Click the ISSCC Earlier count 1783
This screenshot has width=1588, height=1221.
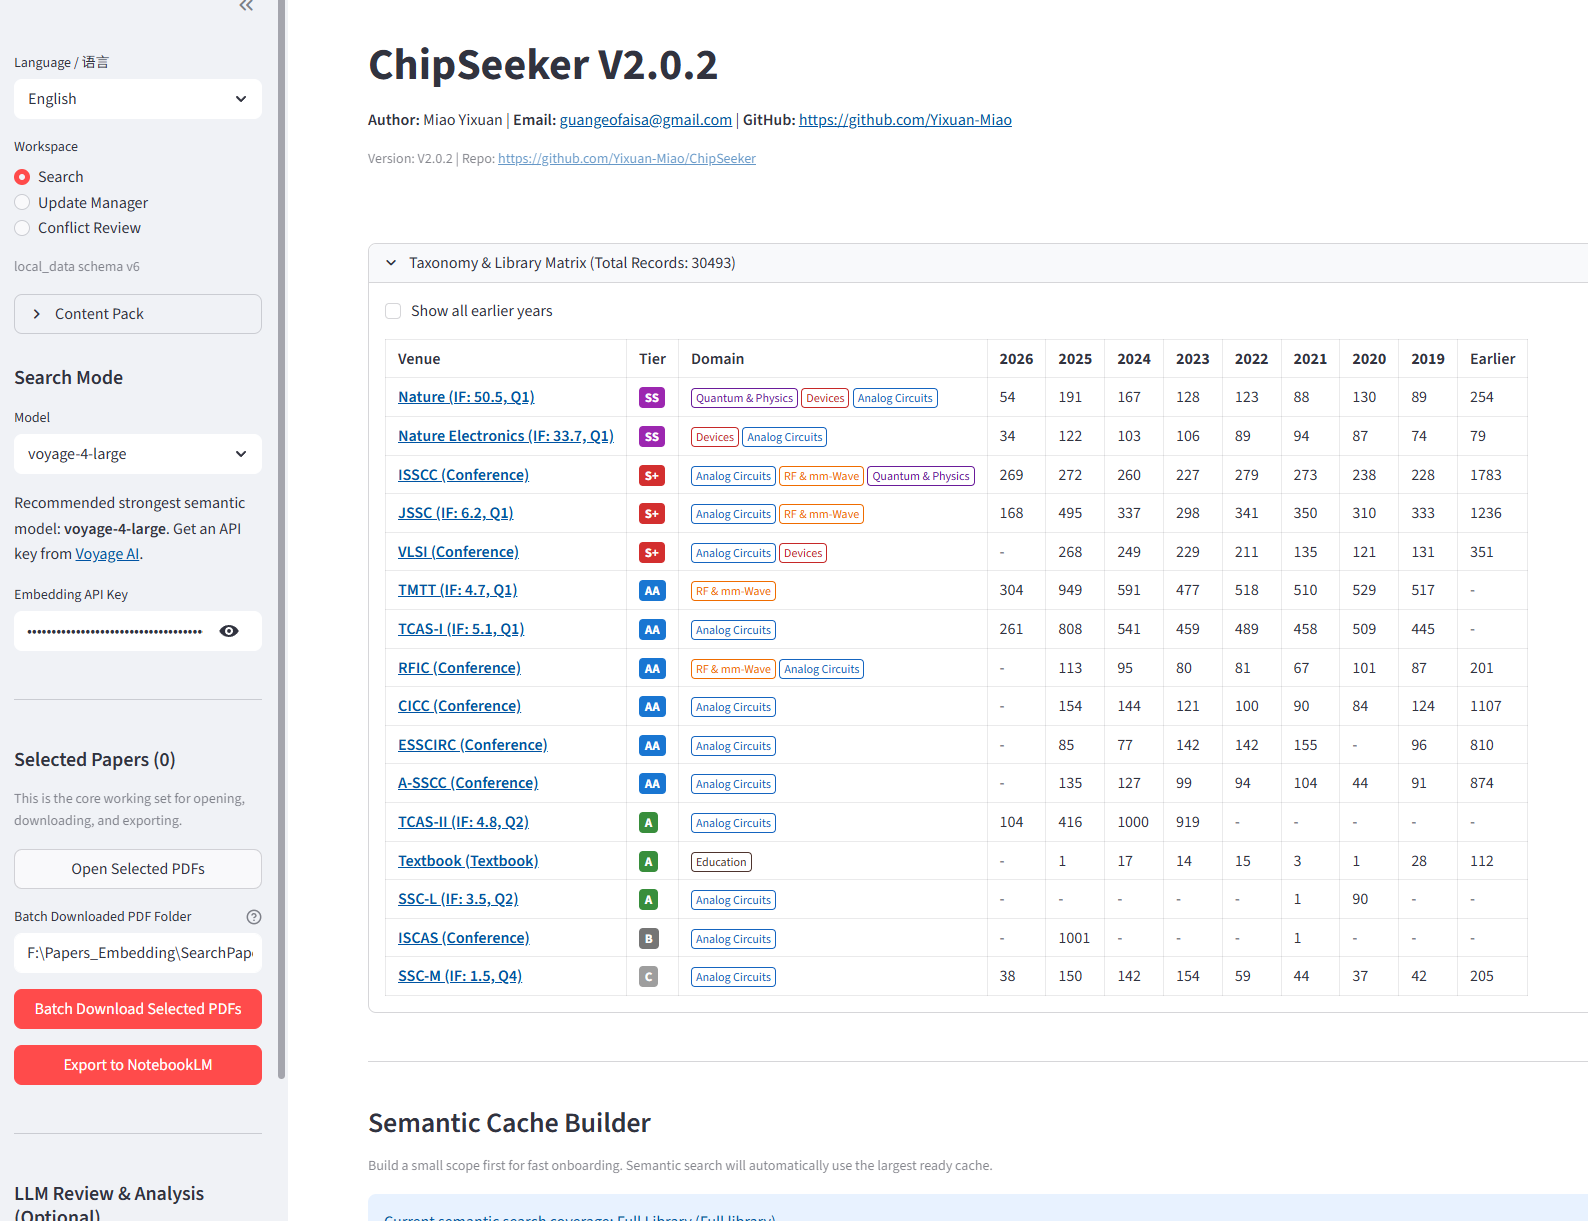coord(1486,475)
